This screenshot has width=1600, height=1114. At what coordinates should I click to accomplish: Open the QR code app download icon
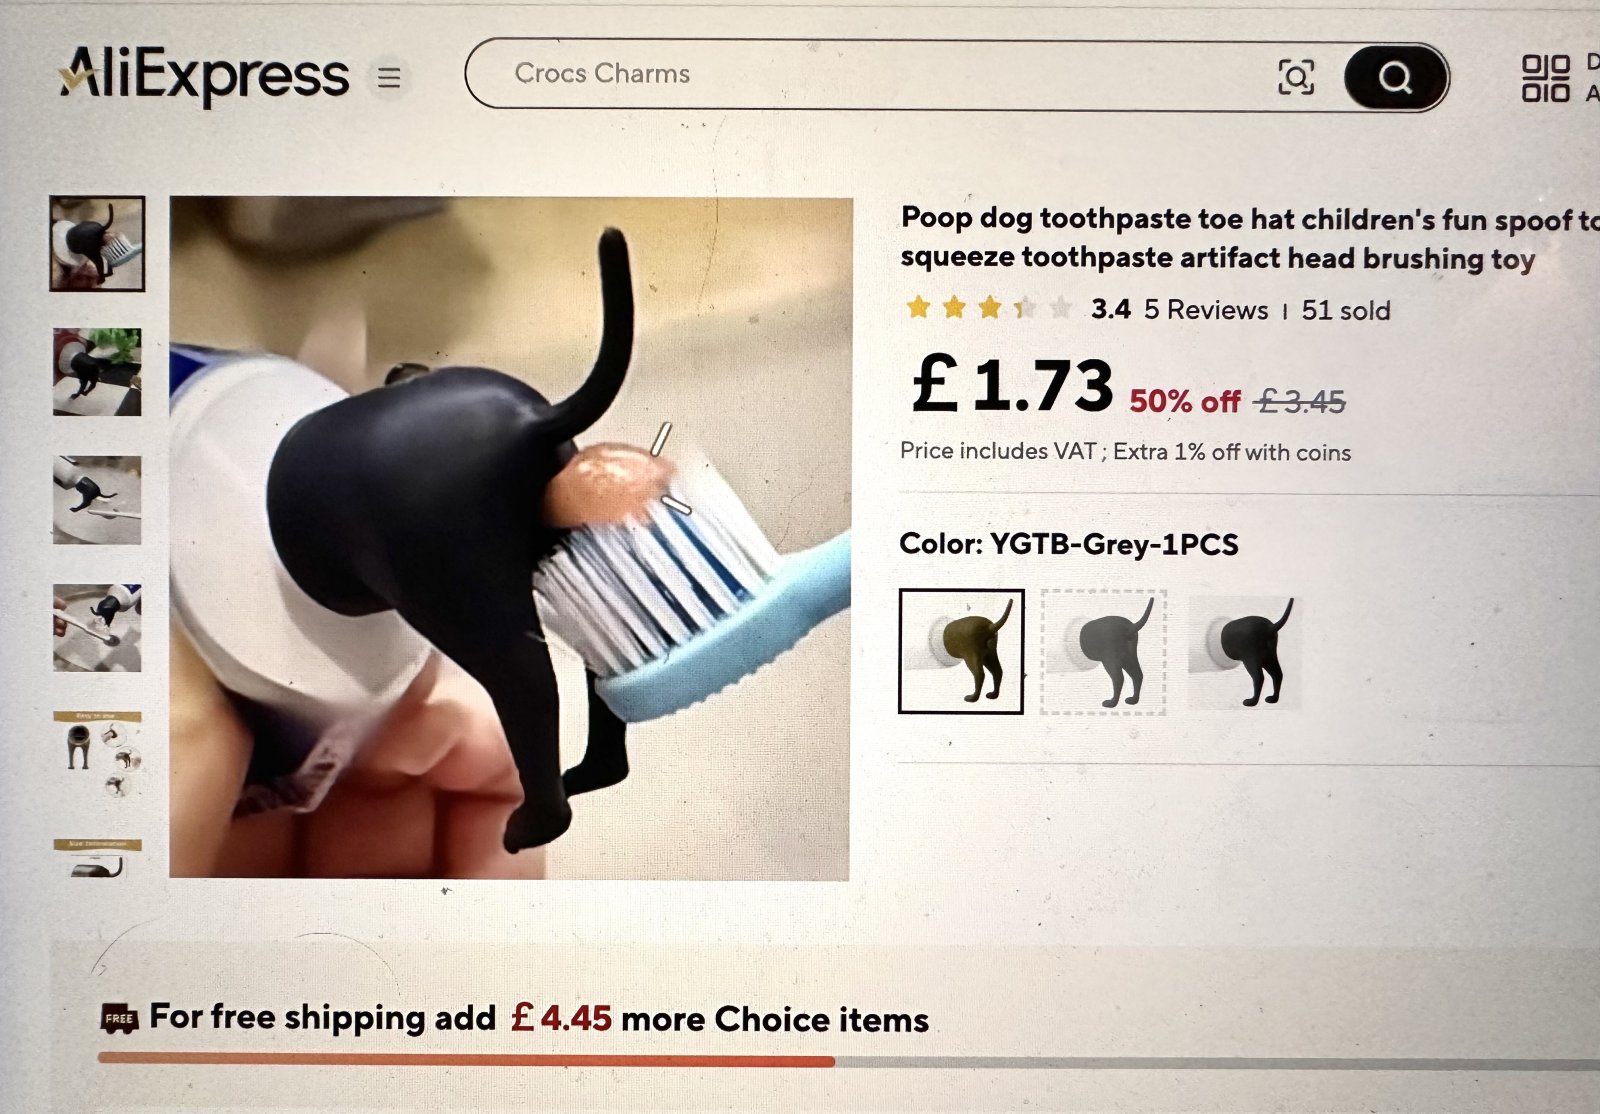pyautogui.click(x=1545, y=77)
